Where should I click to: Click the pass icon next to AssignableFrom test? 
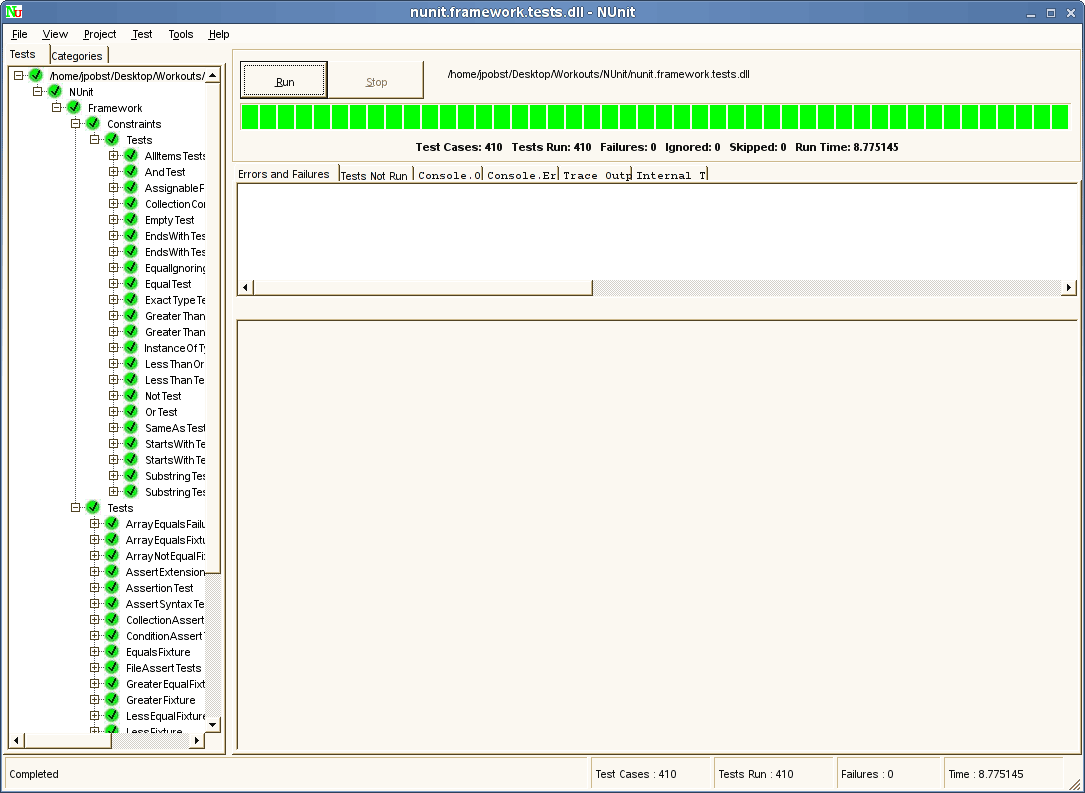point(131,188)
